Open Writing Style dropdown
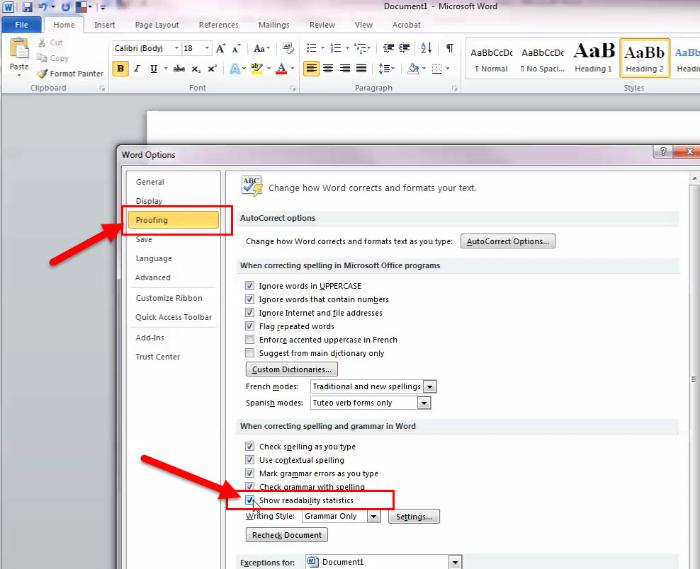700x569 pixels. point(374,516)
